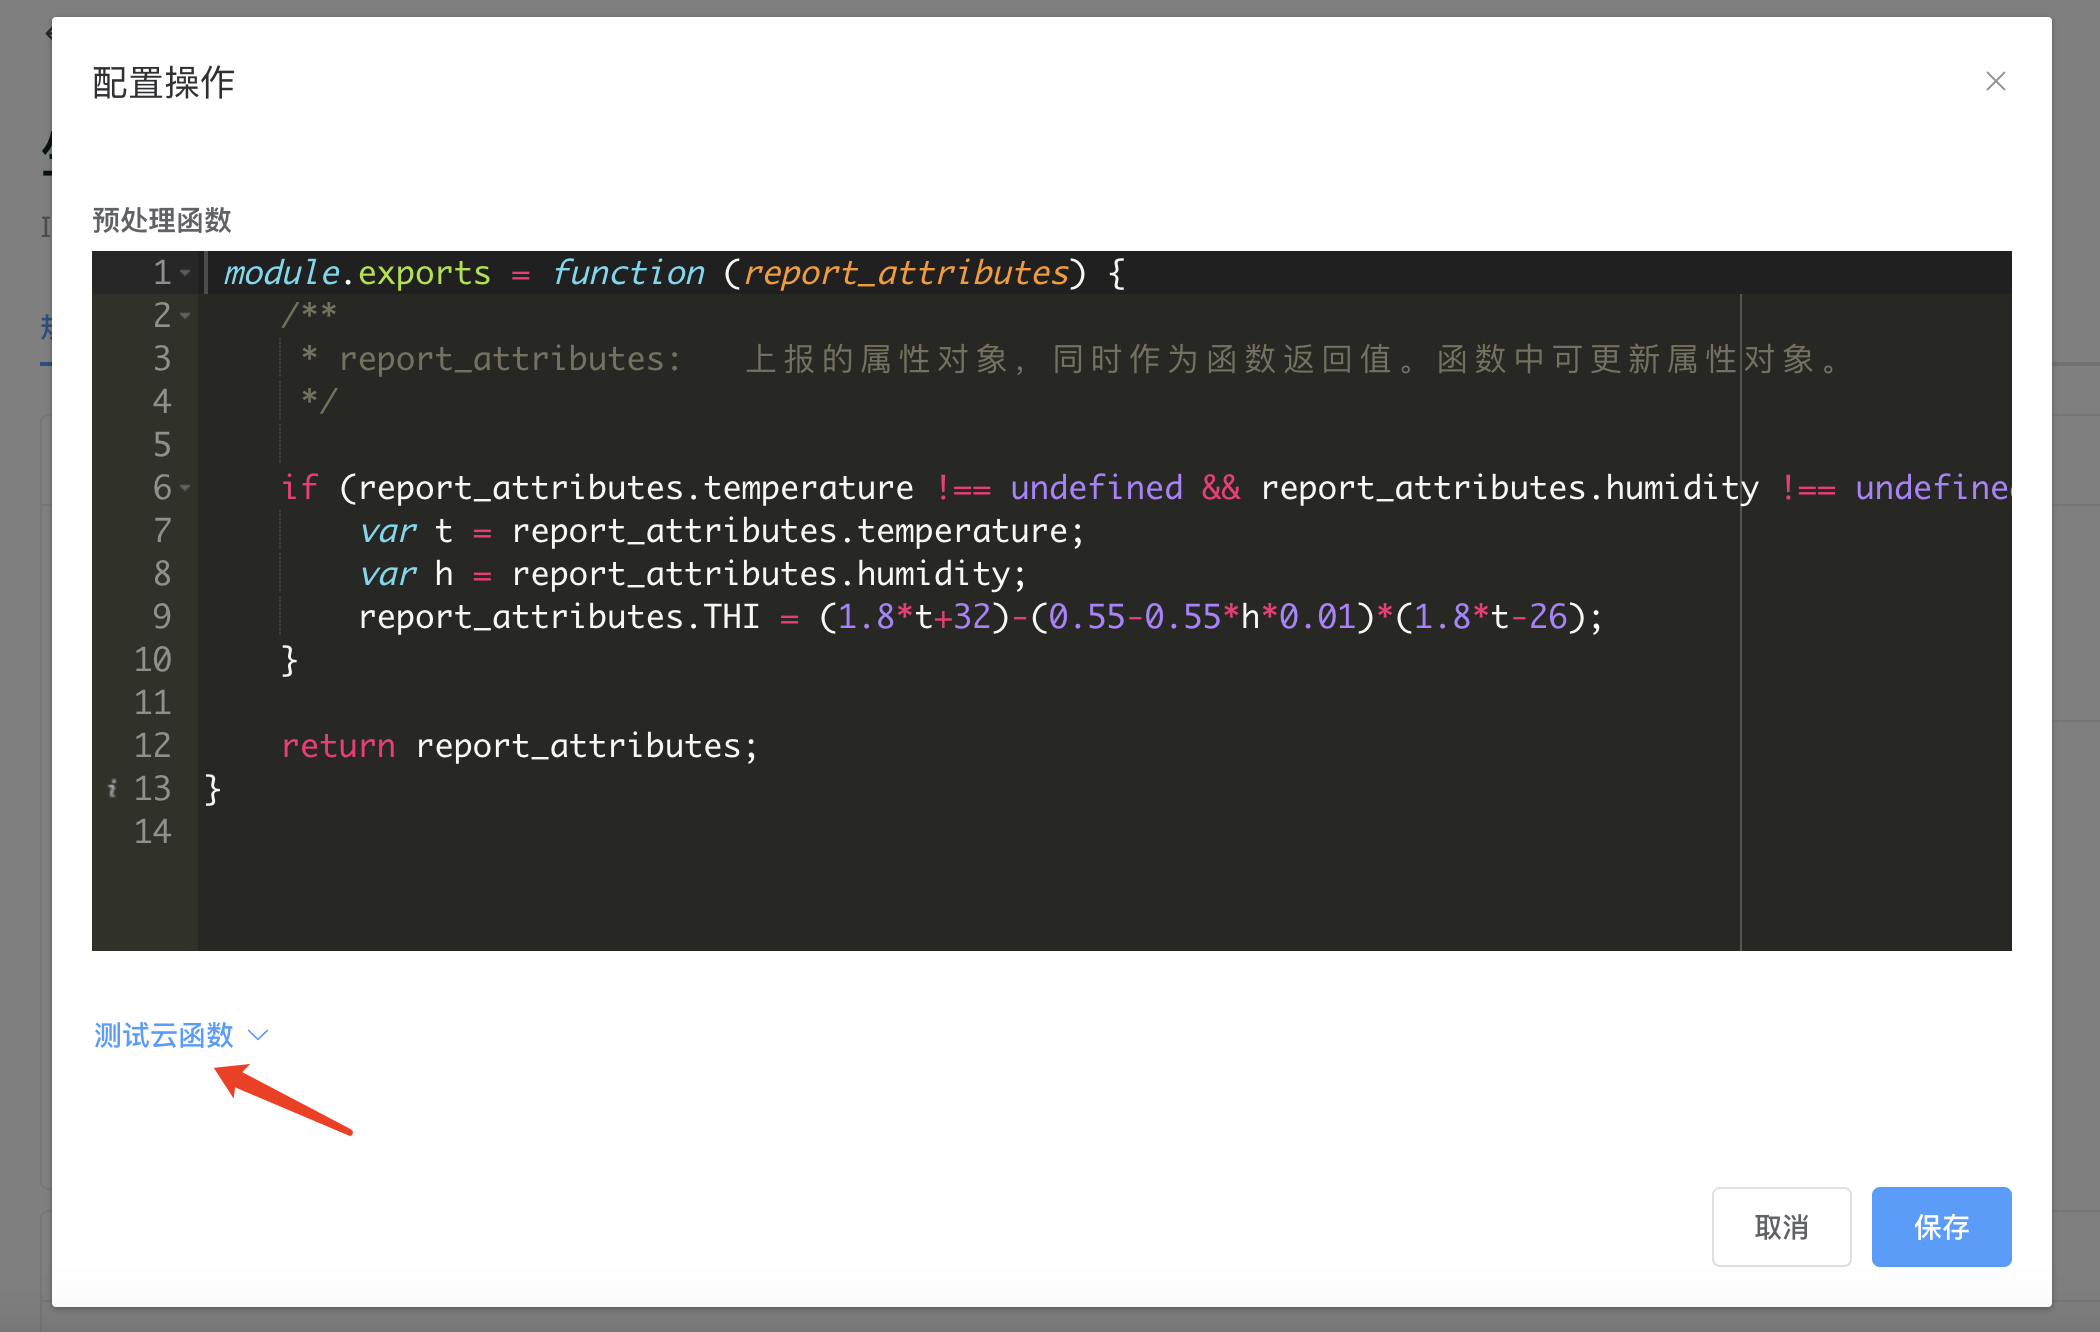2100x1332 pixels.
Task: Click the 取消 button
Action: click(1781, 1227)
